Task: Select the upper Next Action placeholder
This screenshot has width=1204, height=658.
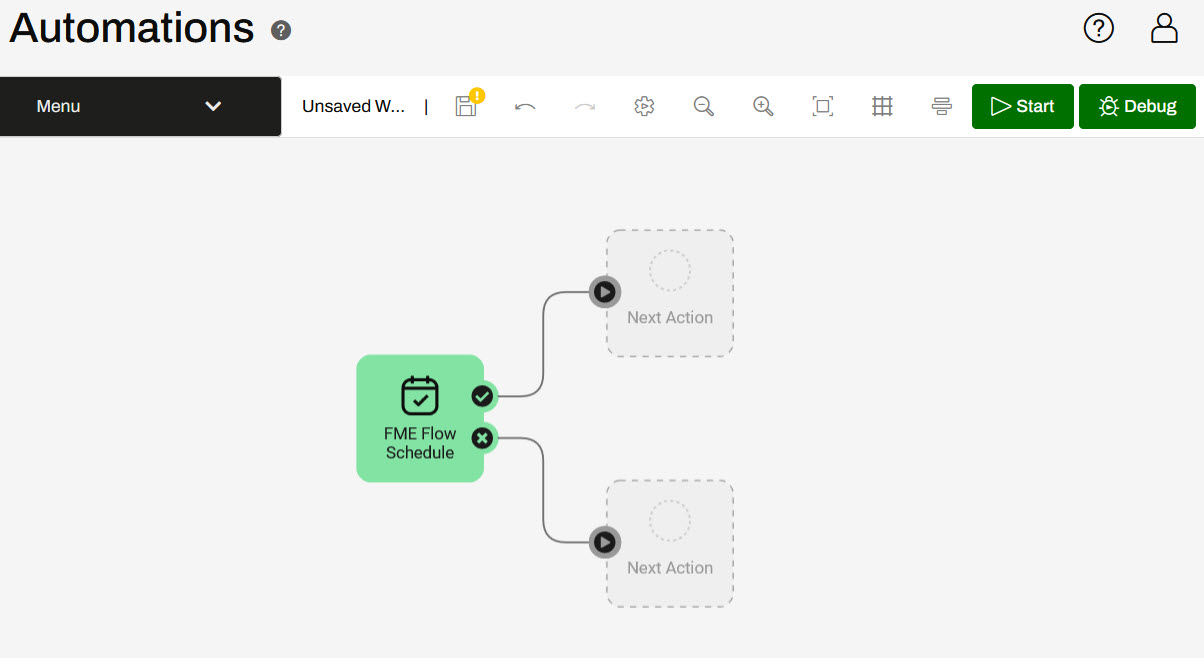Action: 670,293
